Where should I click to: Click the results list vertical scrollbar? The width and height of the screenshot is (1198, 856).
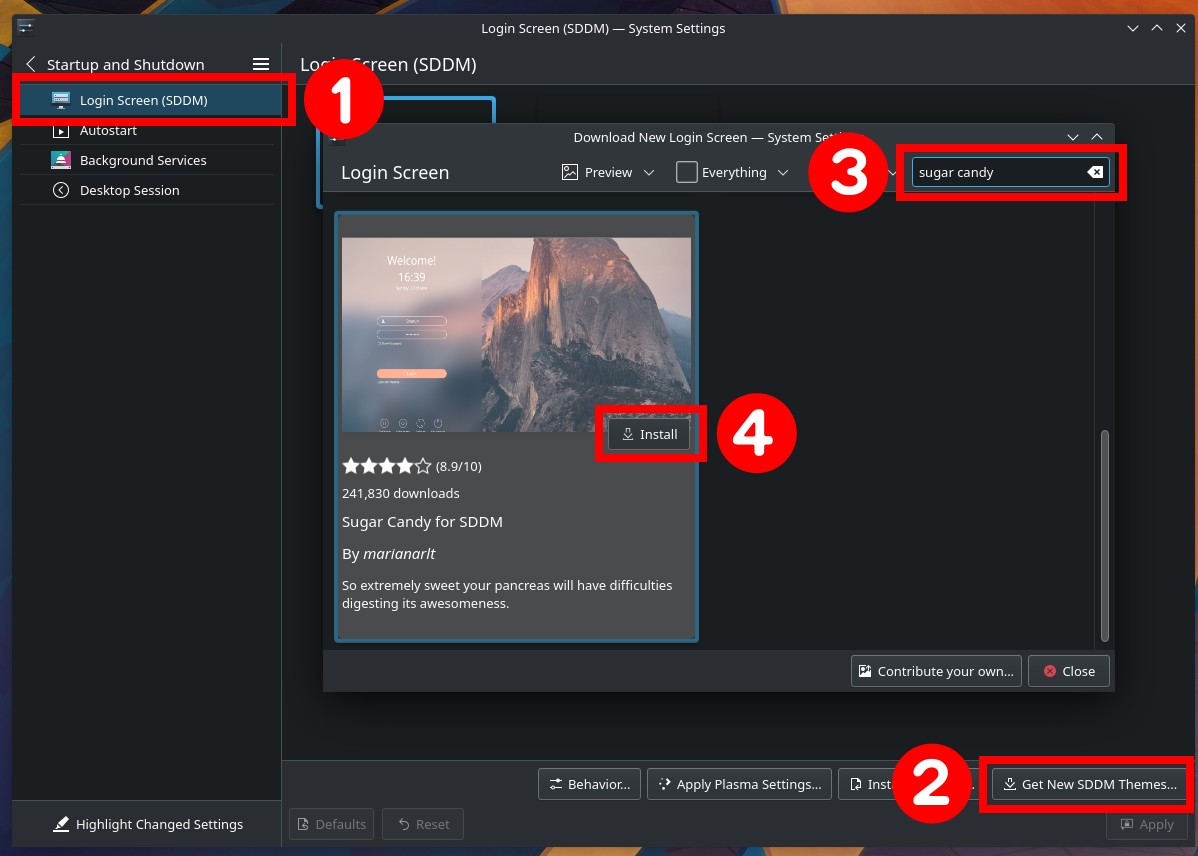tap(1104, 535)
